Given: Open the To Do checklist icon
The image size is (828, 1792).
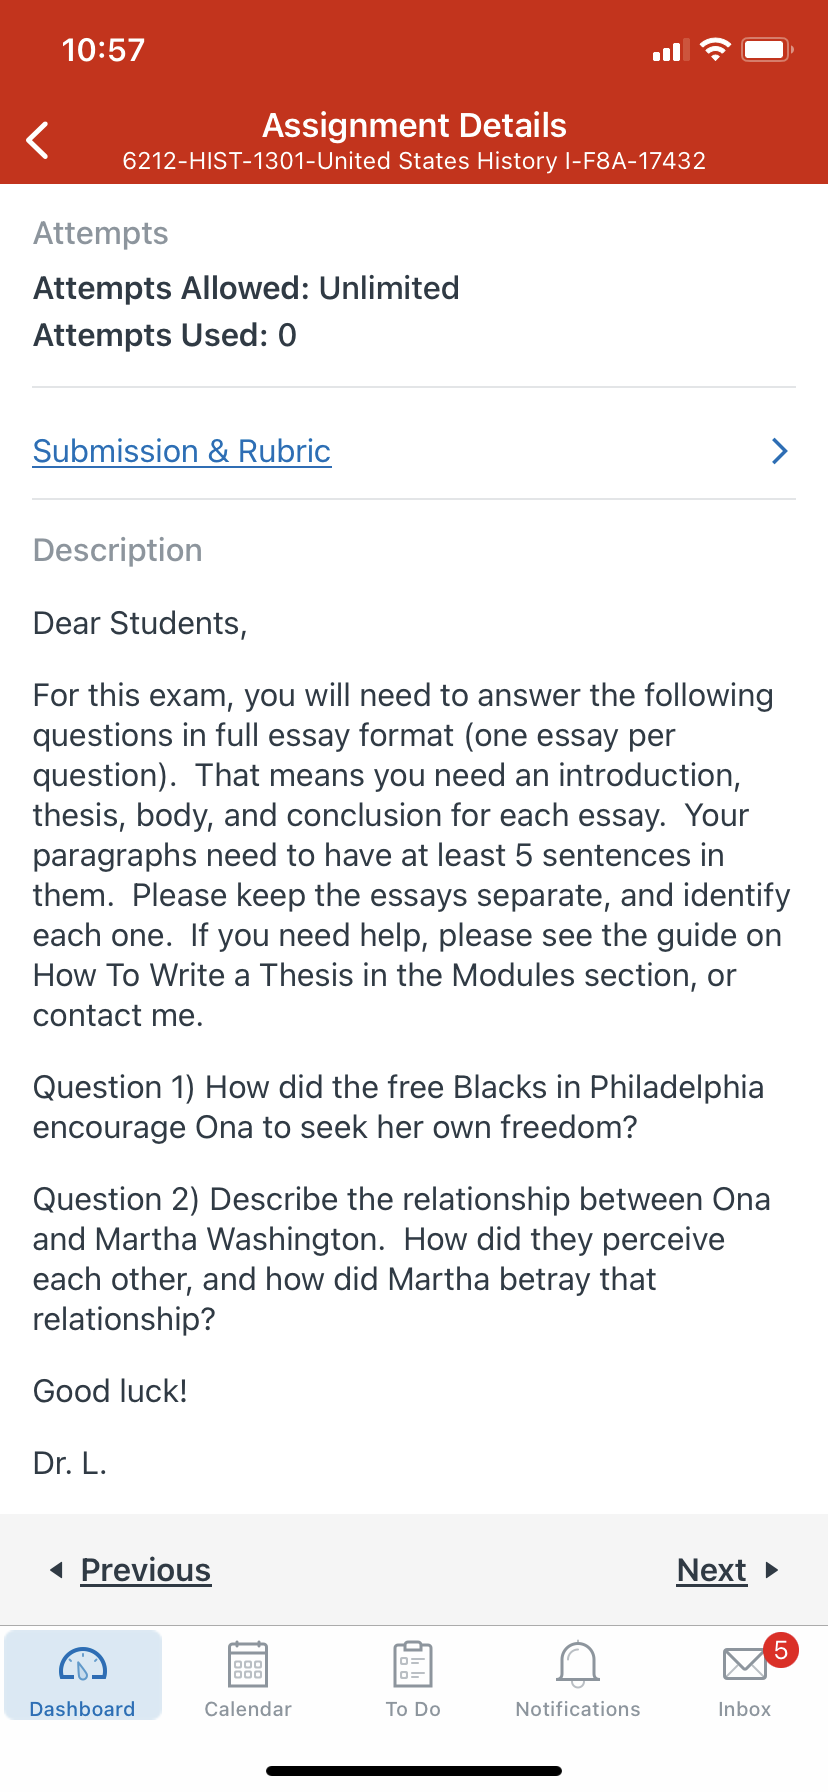Looking at the screenshot, I should [412, 1665].
